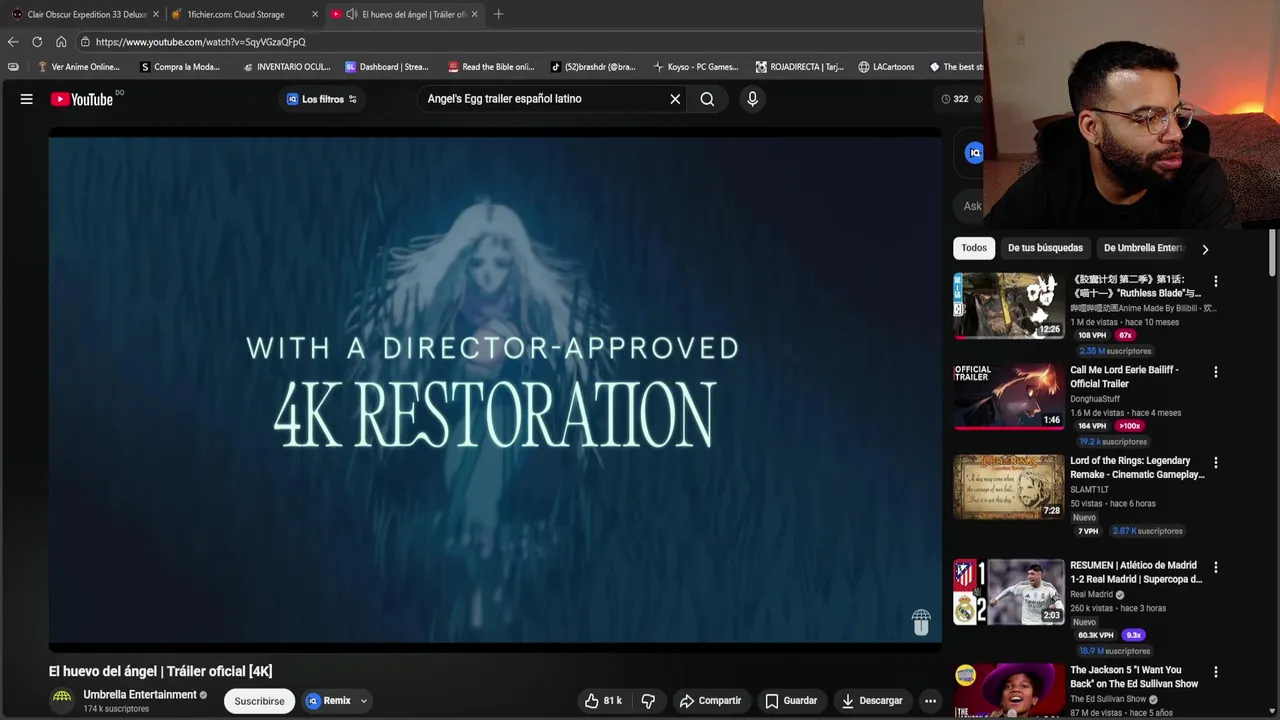The height and width of the screenshot is (720, 1280).
Task: Click video title El huevo del ángel
Action: point(160,671)
